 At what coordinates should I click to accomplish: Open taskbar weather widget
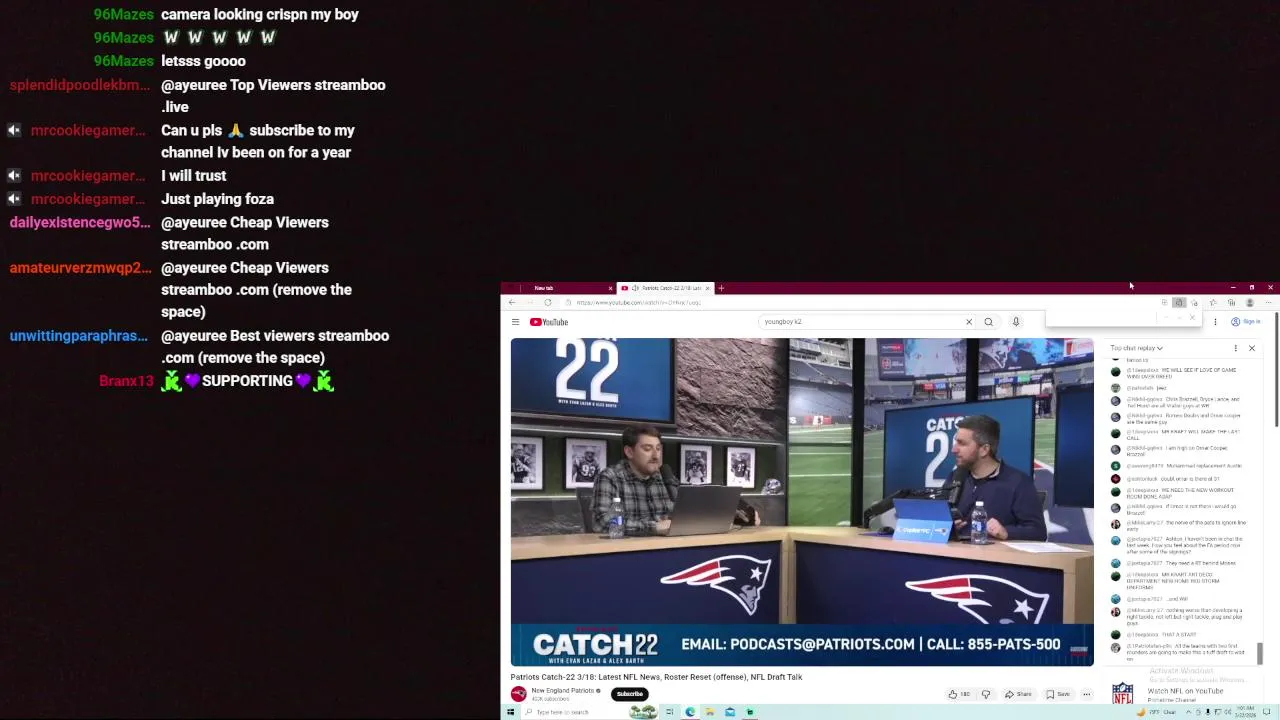point(1156,712)
